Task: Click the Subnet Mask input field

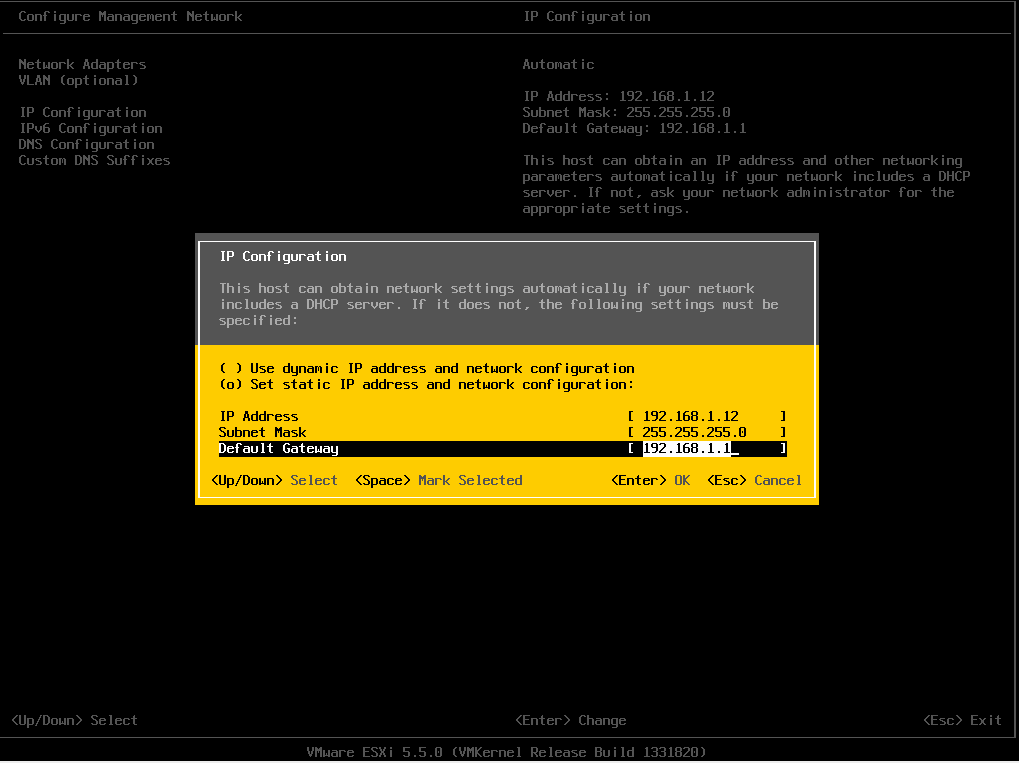Action: 706,432
